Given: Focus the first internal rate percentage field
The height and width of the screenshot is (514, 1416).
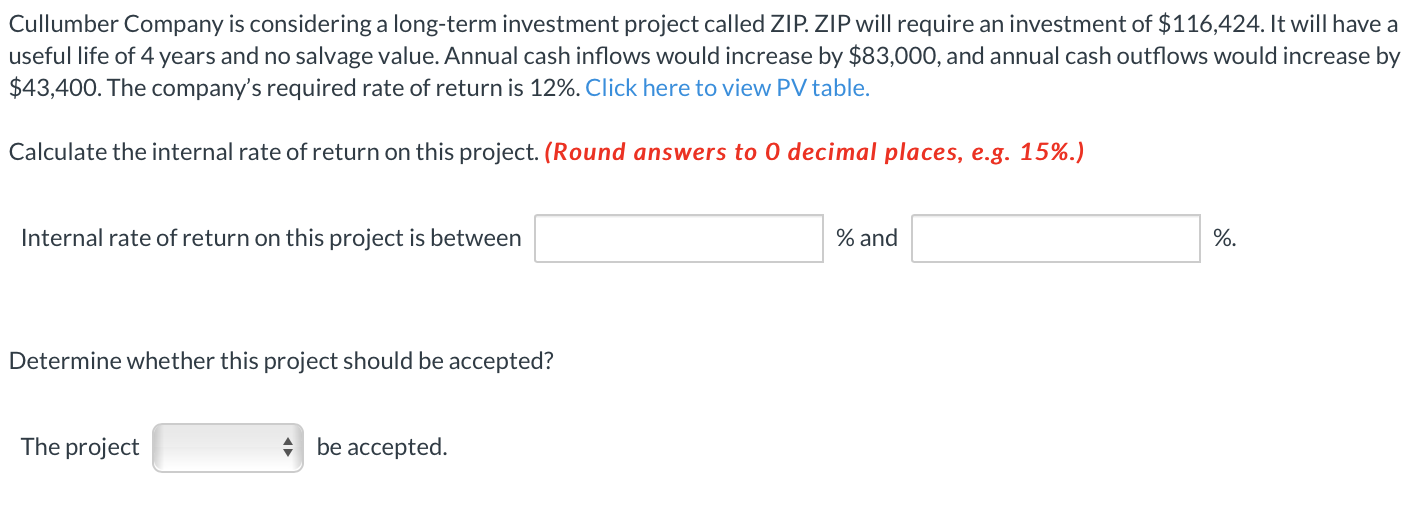Looking at the screenshot, I should [x=679, y=239].
